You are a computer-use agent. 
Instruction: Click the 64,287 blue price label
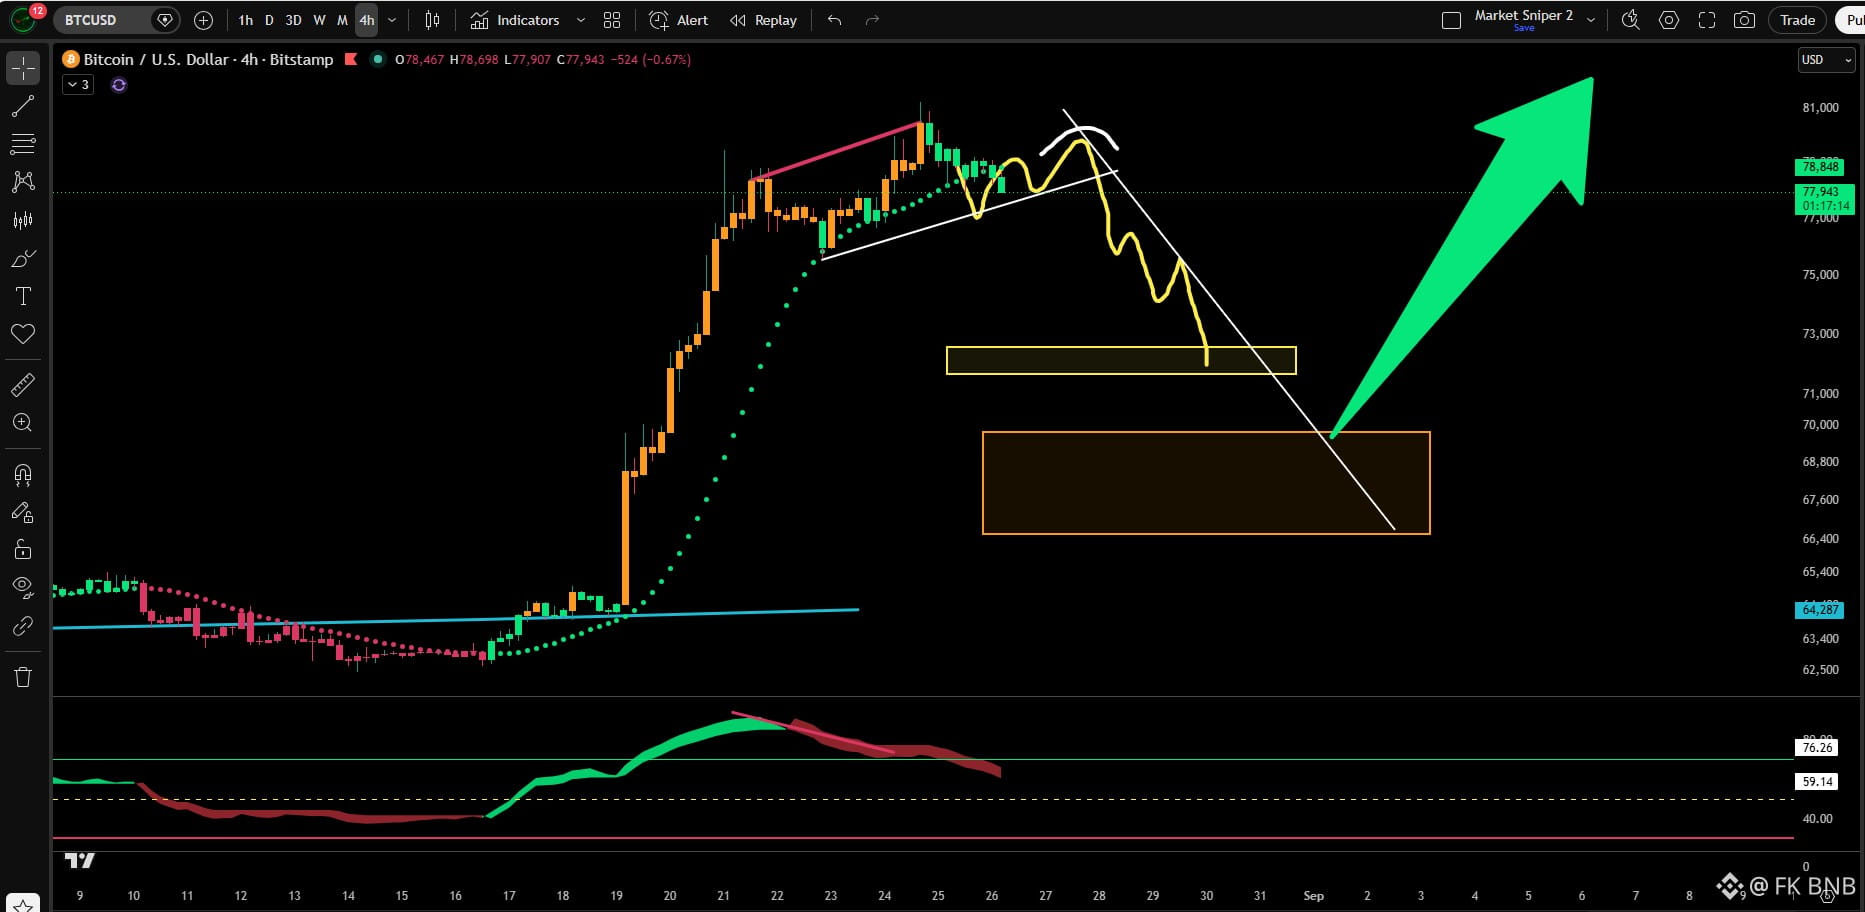click(1820, 609)
